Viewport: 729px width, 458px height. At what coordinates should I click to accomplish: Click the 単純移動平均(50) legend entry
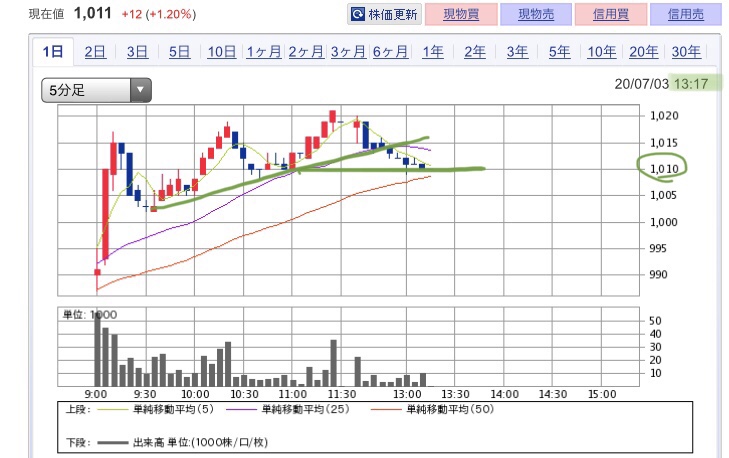450,409
